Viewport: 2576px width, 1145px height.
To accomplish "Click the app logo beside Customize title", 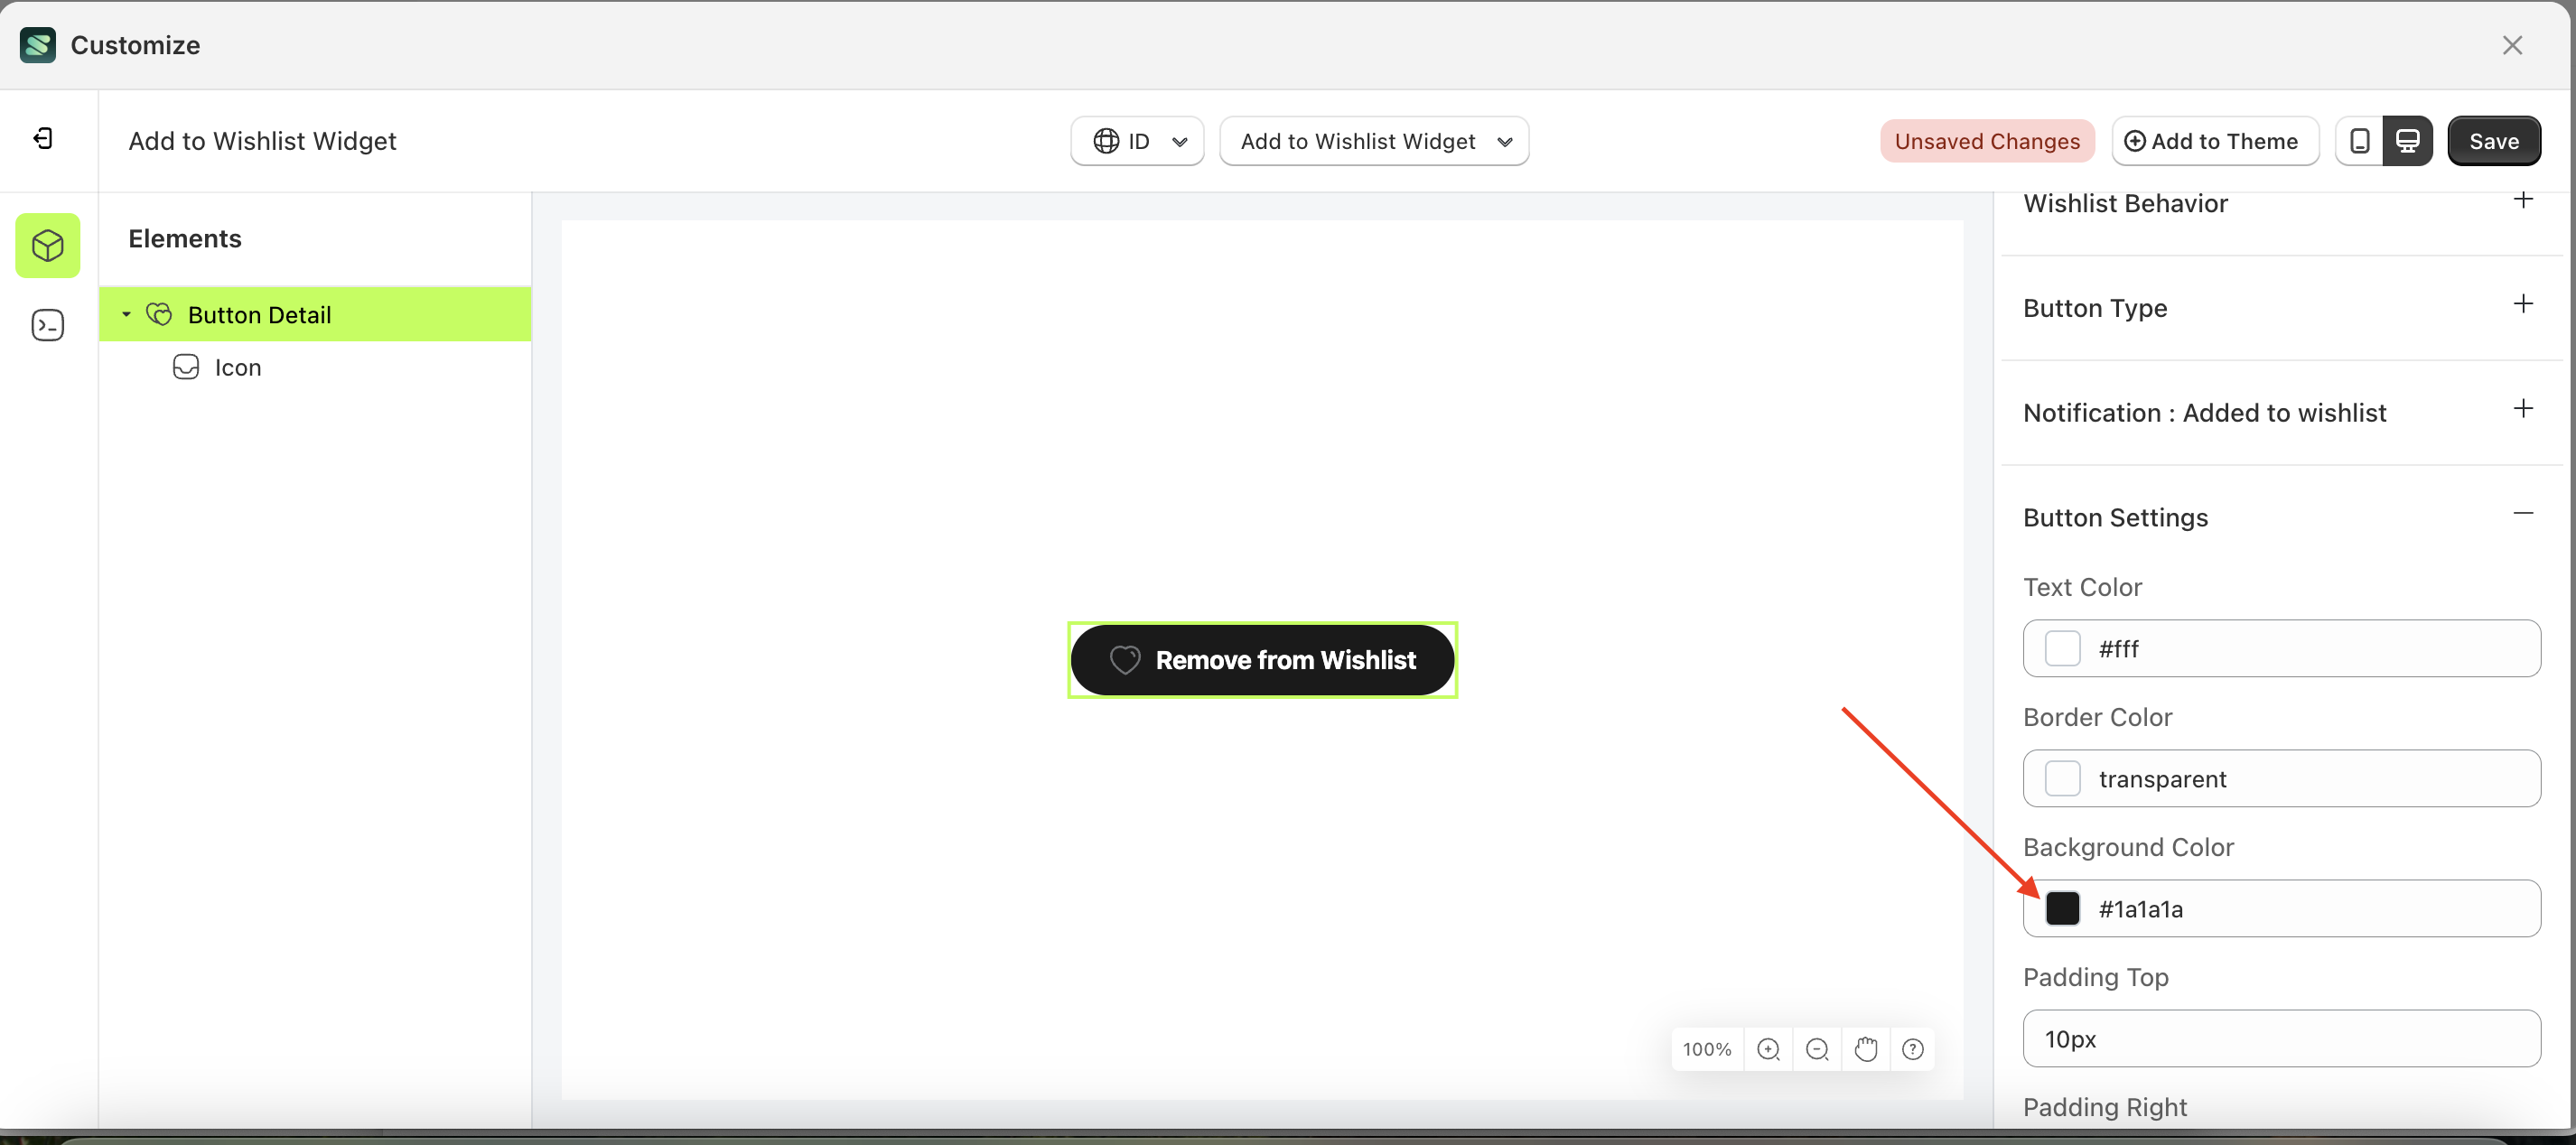I will (37, 44).
